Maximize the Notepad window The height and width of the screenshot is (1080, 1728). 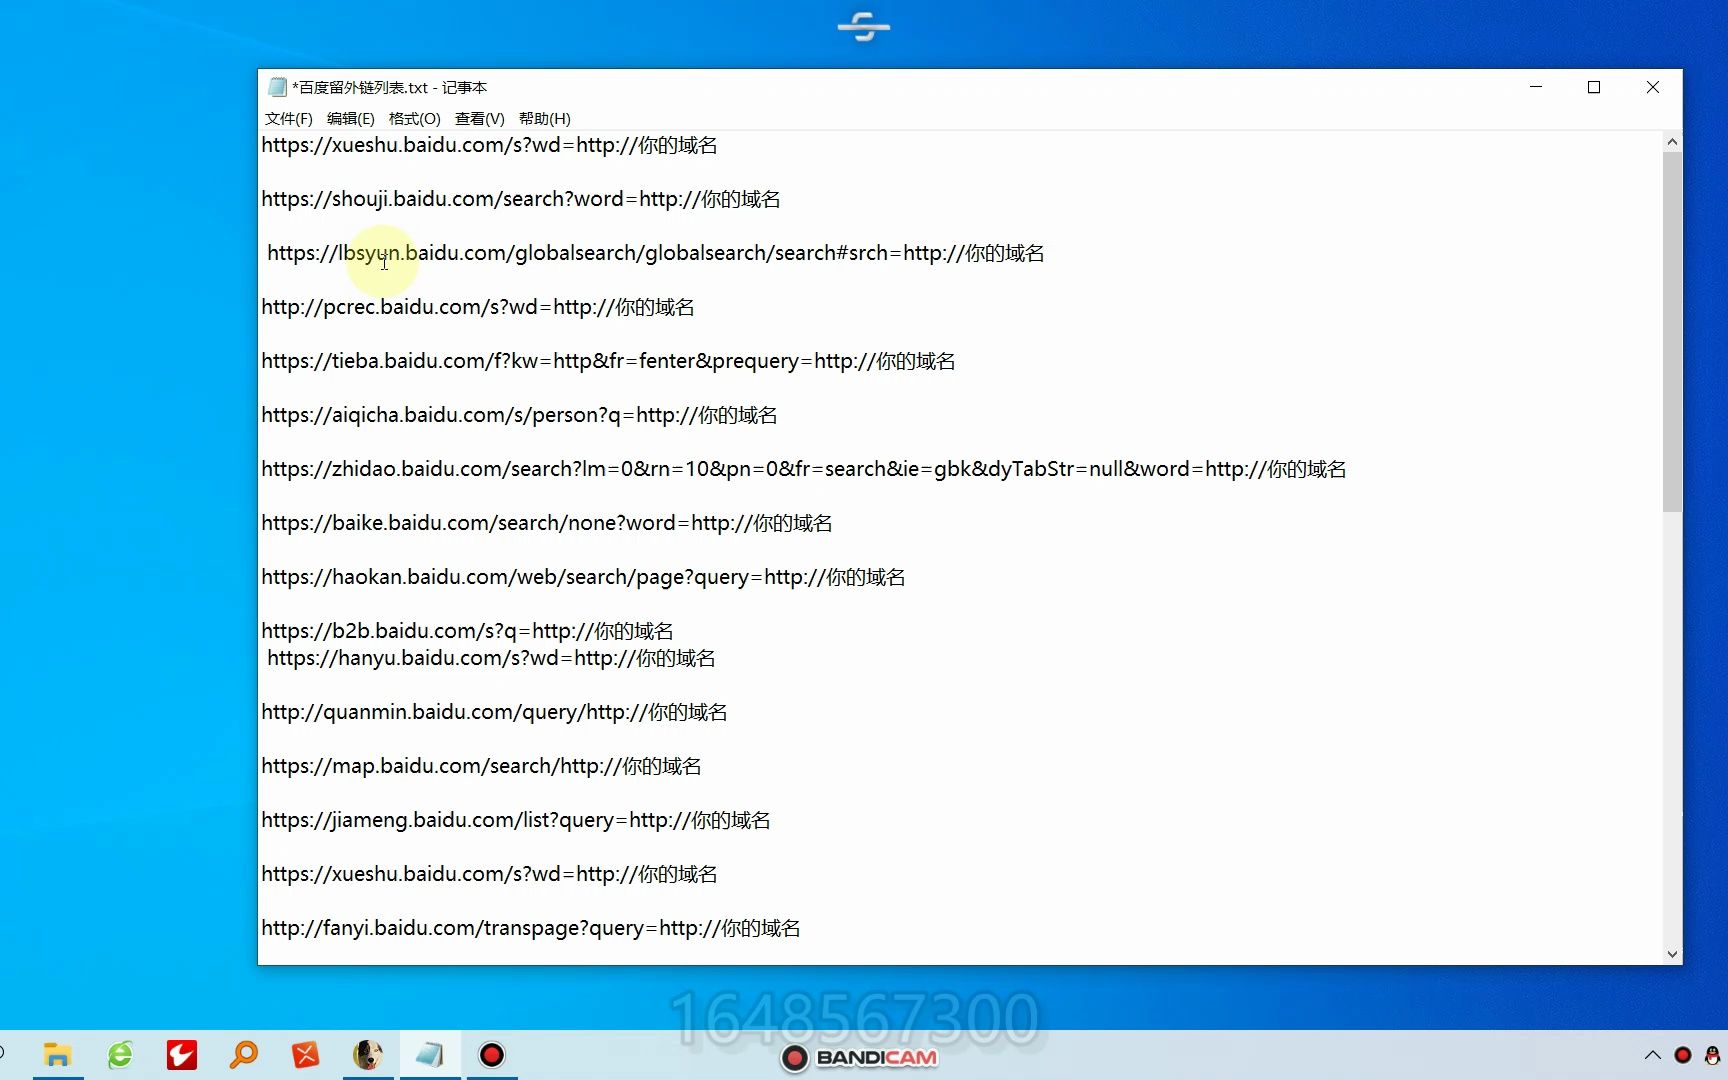tap(1594, 87)
